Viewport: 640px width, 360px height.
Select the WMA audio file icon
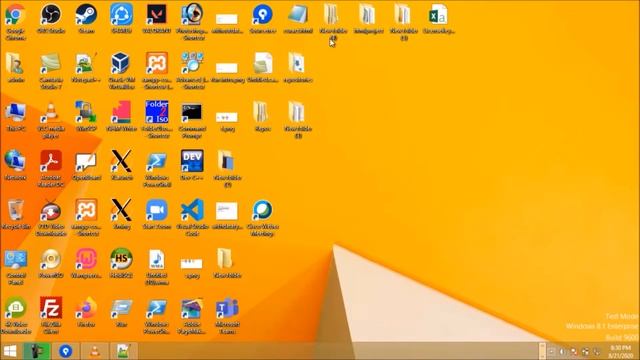click(157, 267)
